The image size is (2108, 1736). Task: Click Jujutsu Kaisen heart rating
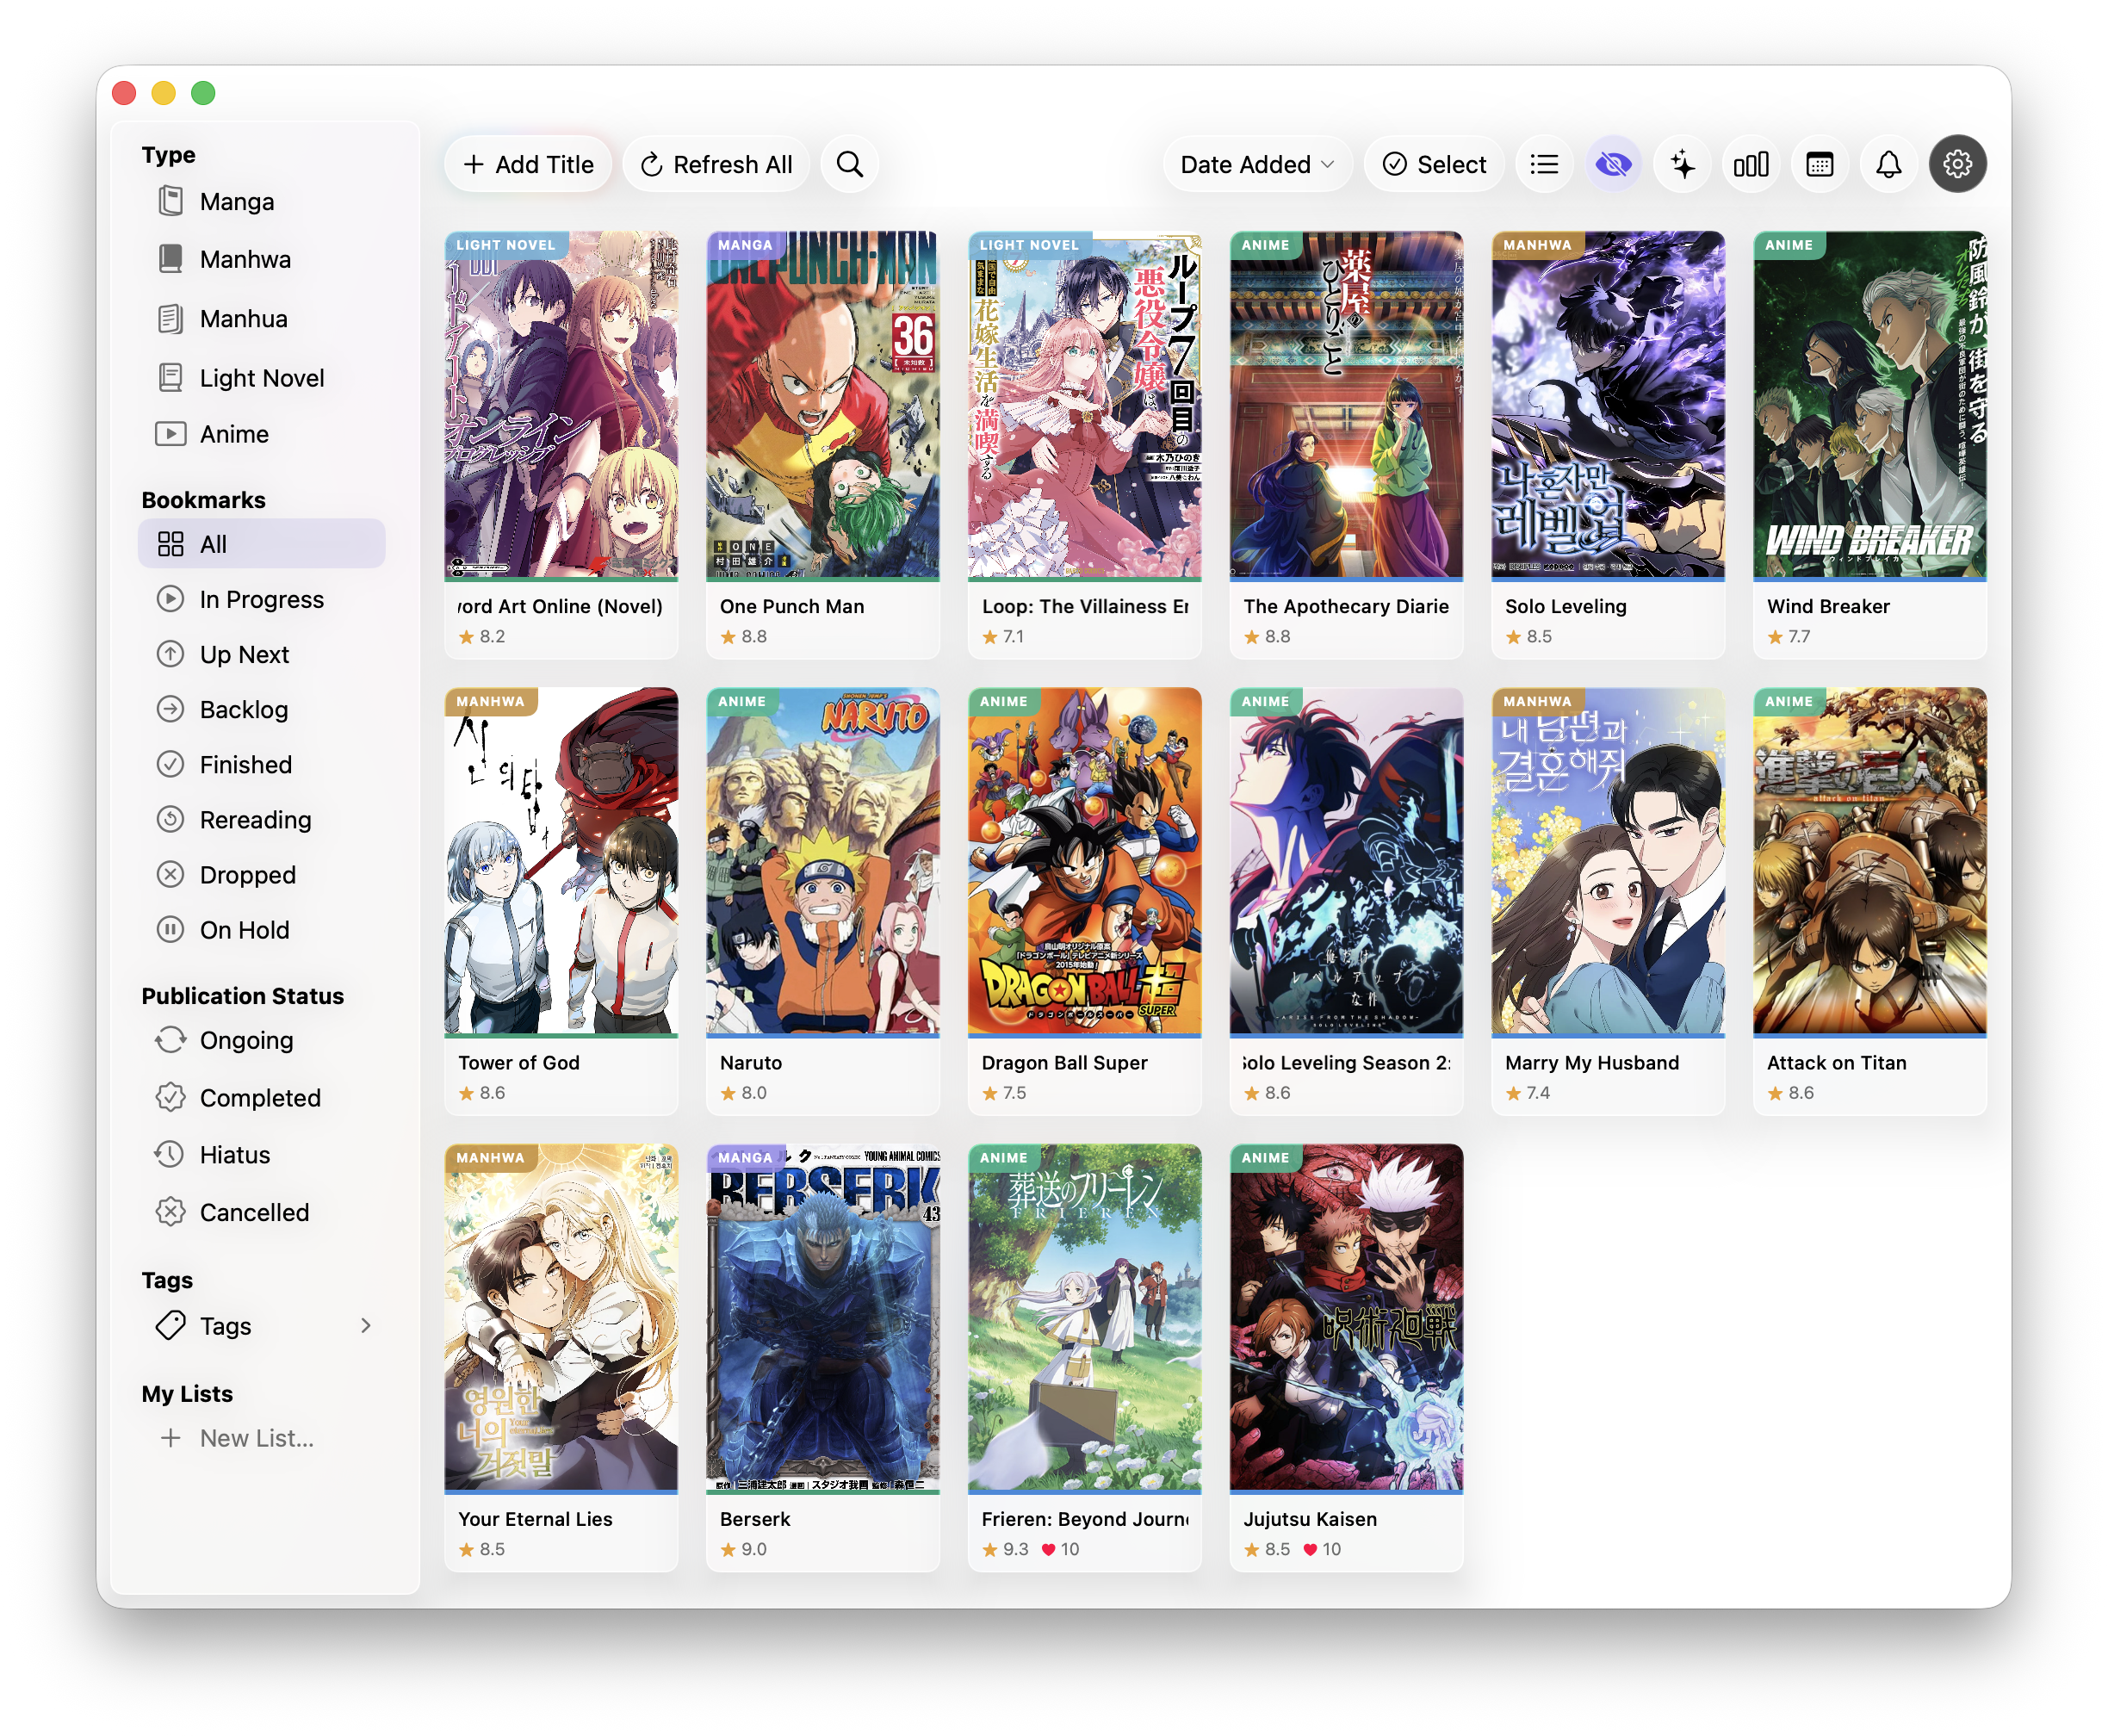pos(1310,1549)
